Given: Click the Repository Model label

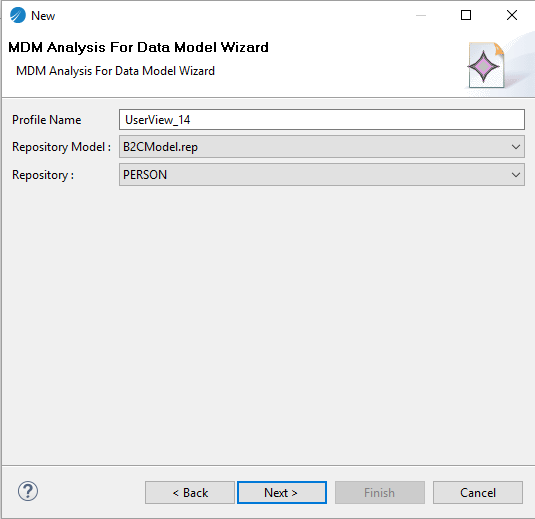Looking at the screenshot, I should pos(61,147).
